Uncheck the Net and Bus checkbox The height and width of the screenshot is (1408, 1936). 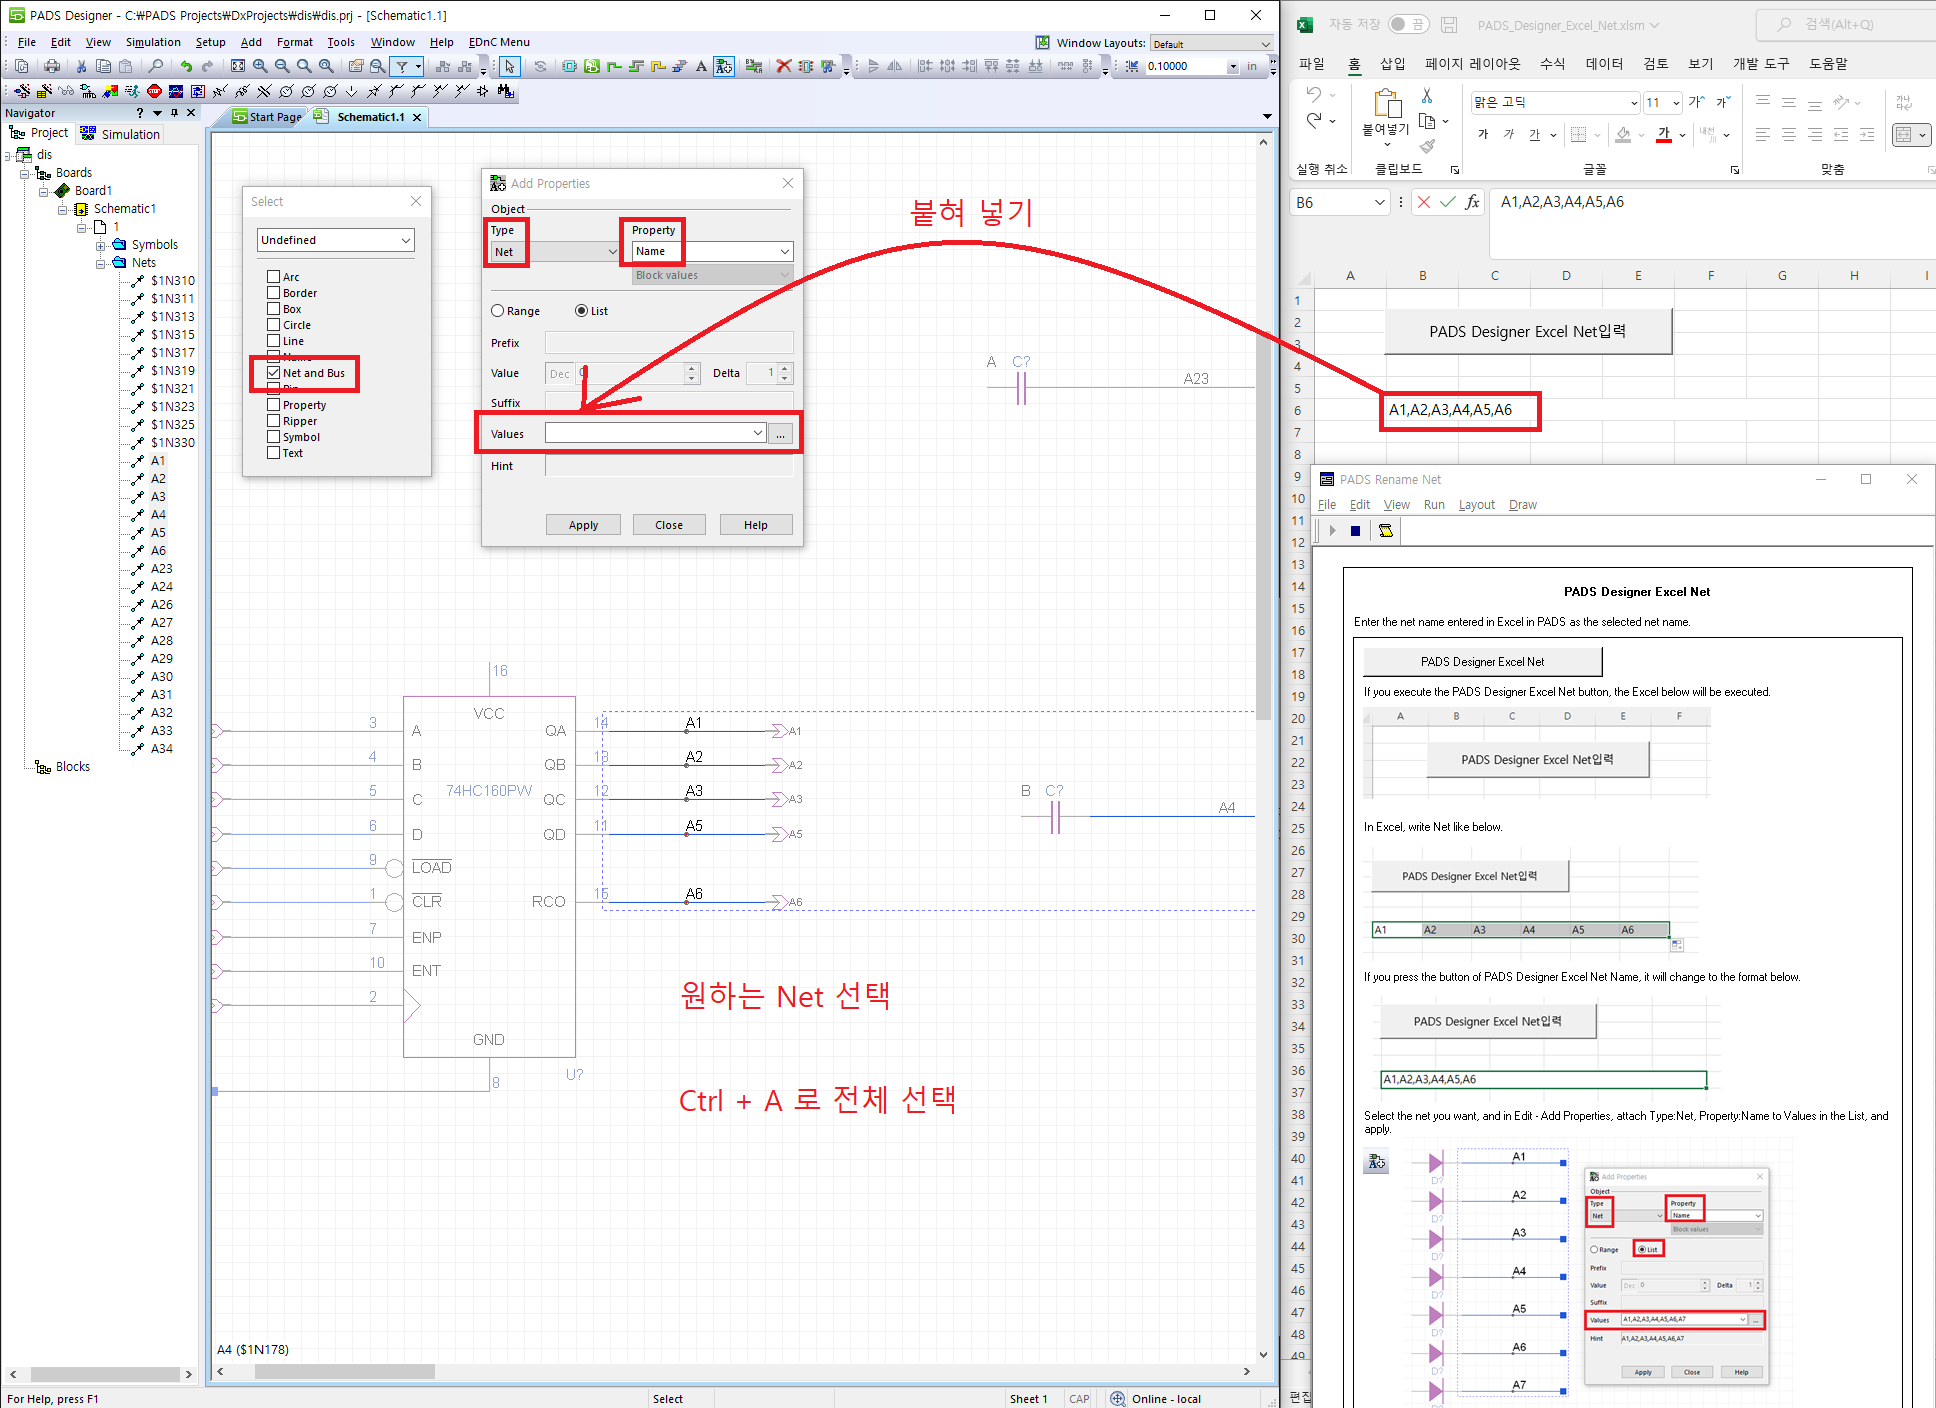tap(273, 373)
